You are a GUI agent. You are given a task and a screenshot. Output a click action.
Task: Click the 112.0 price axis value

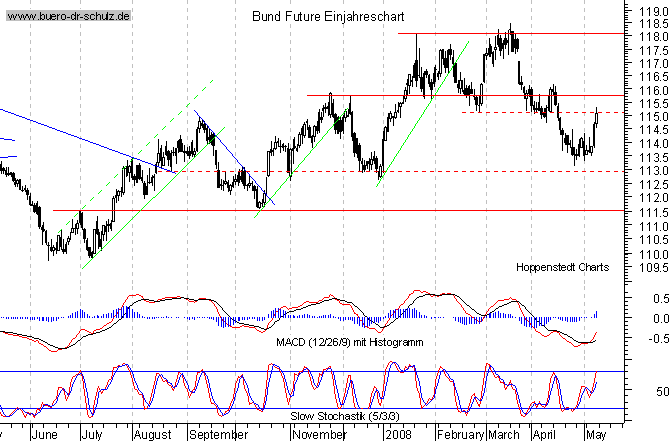653,198
